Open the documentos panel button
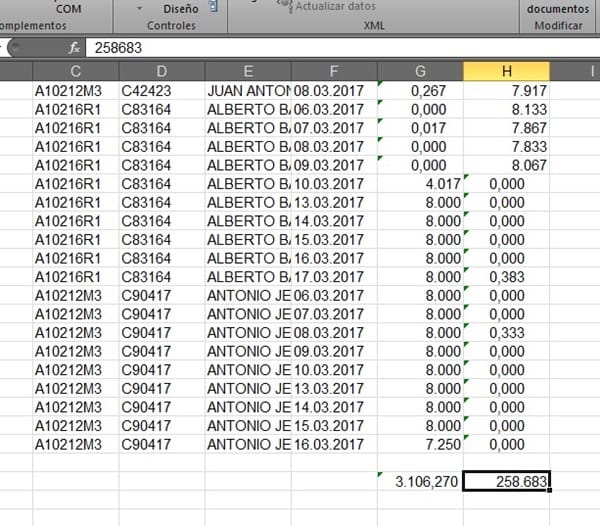This screenshot has width=600, height=526. [558, 8]
